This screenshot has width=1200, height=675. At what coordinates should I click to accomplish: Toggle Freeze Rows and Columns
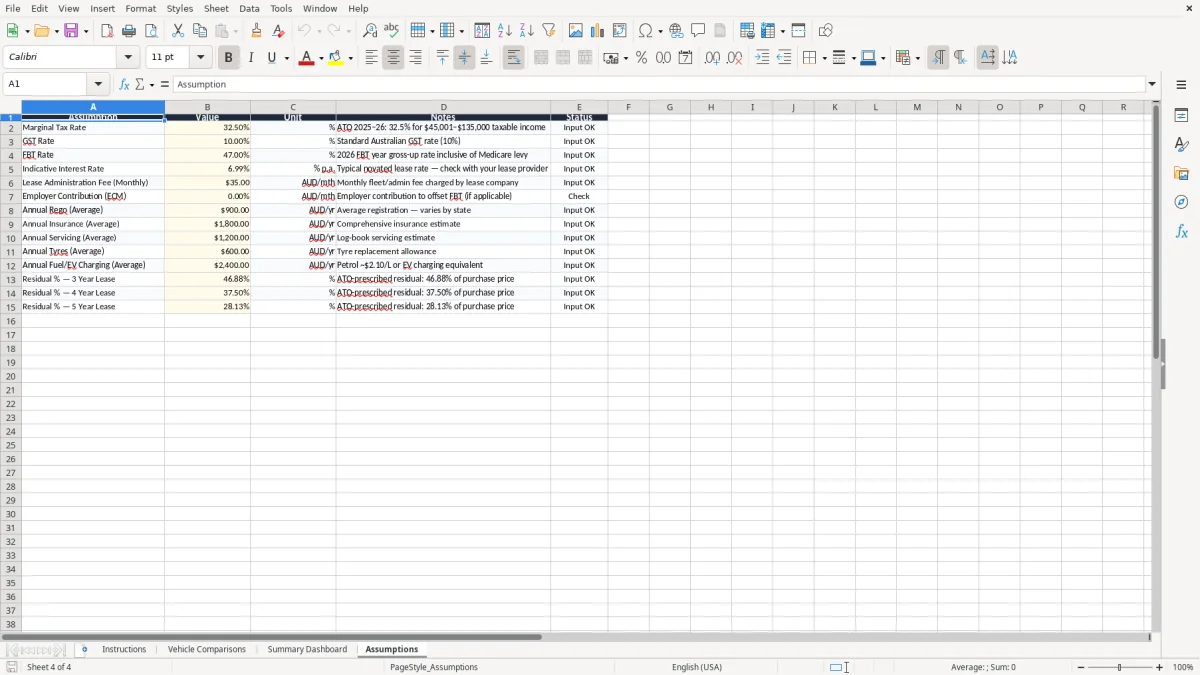click(768, 31)
